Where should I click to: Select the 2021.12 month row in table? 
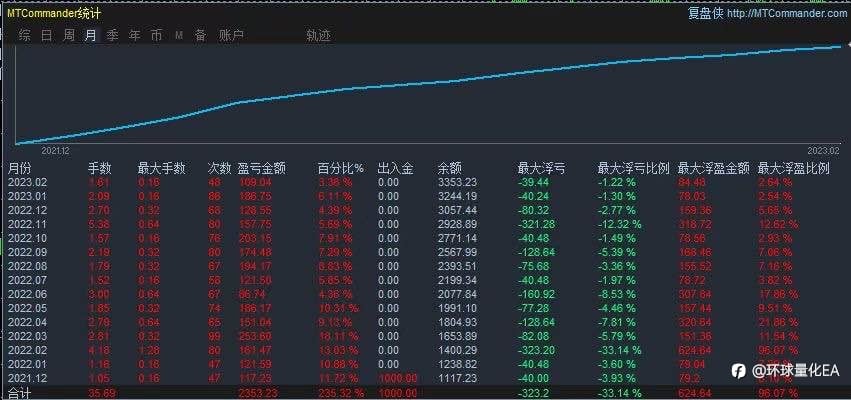coord(426,378)
